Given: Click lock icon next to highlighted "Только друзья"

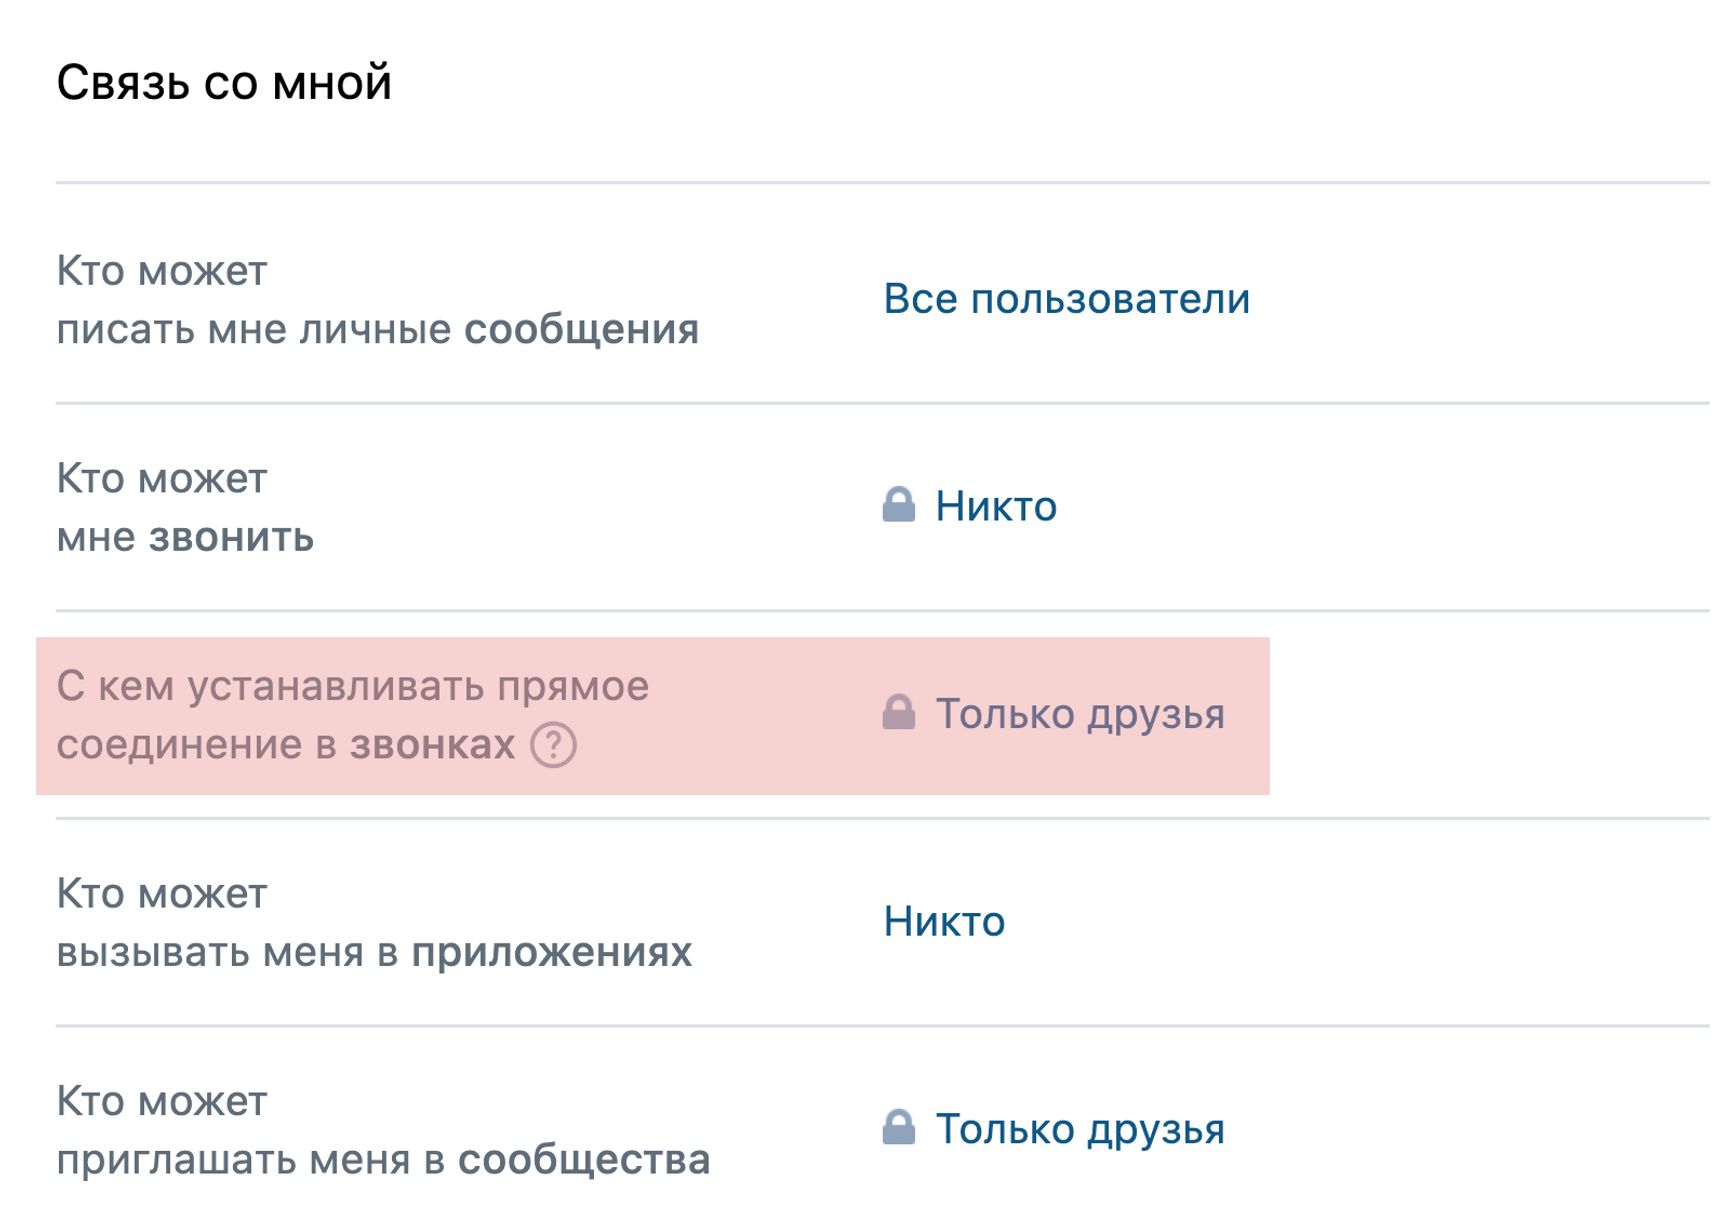Looking at the screenshot, I should click(899, 713).
